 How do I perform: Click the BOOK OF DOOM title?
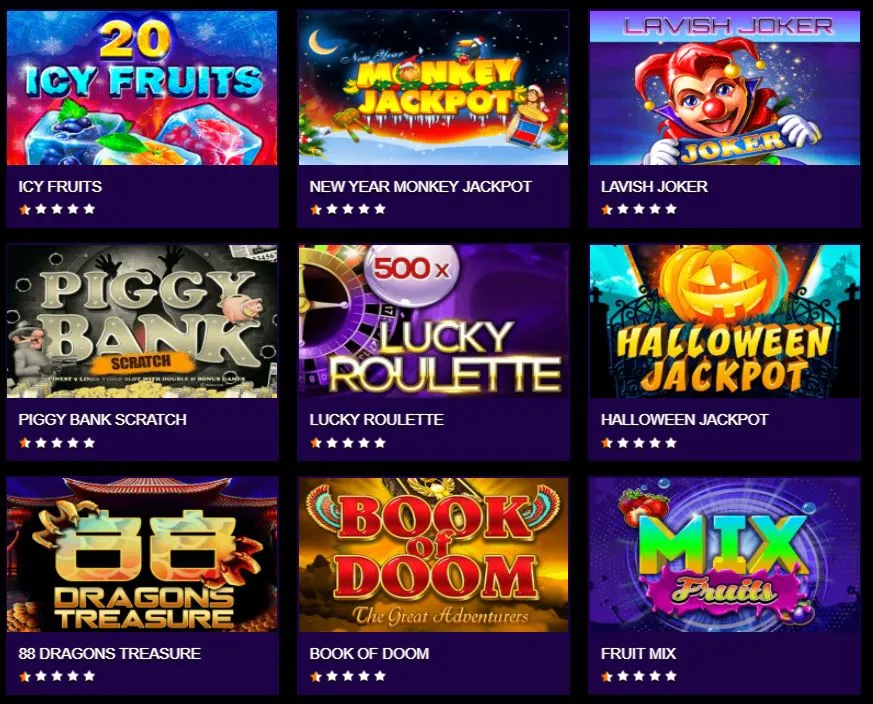click(x=369, y=653)
